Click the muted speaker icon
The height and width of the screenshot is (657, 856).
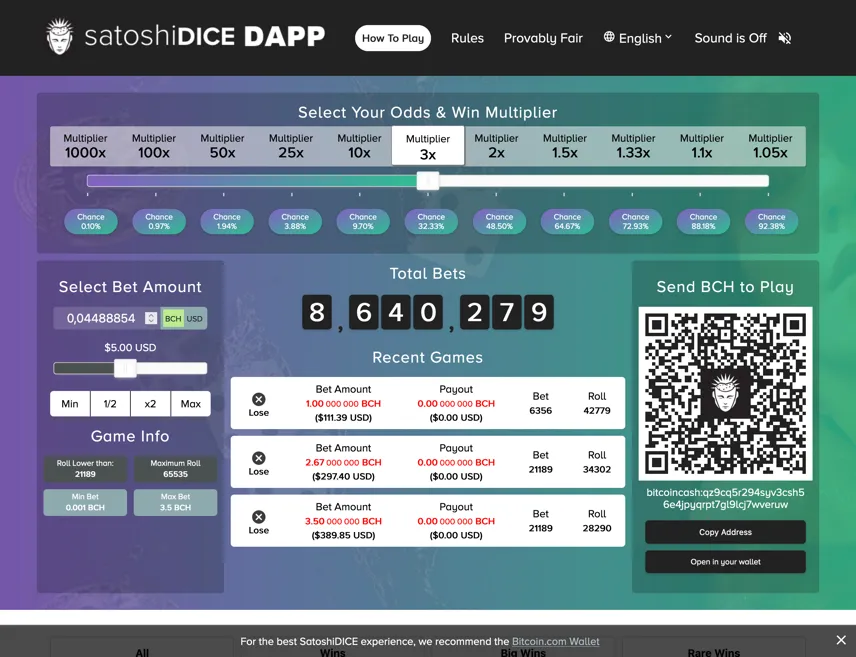pyautogui.click(x=784, y=38)
